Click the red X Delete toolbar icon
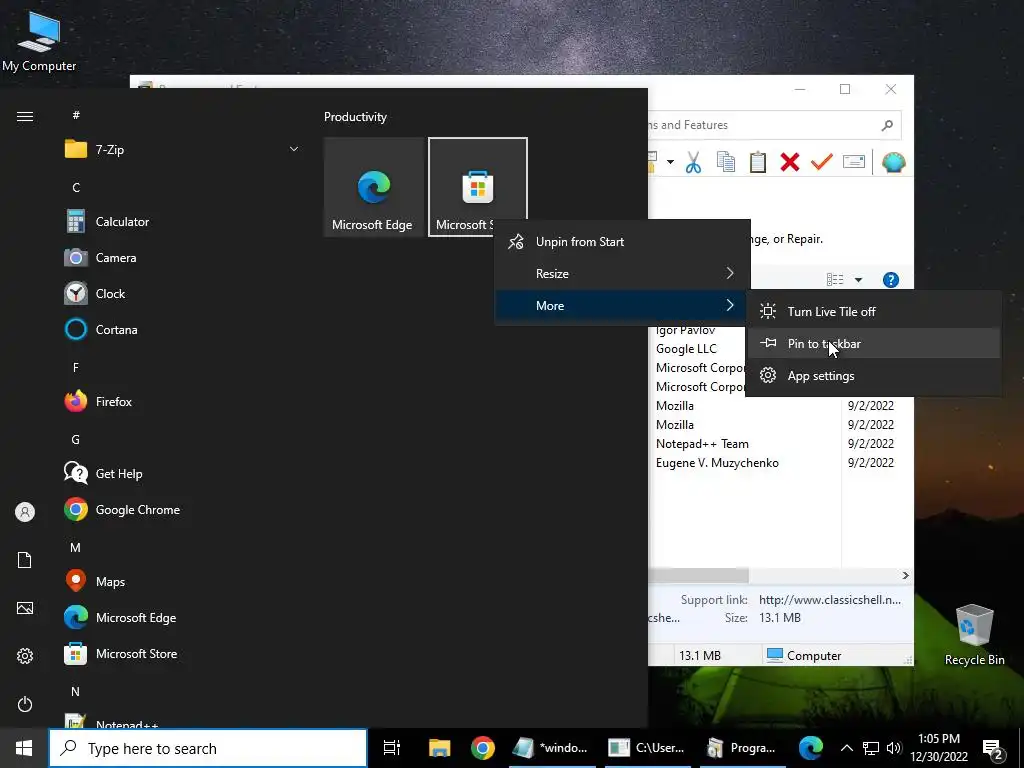Image resolution: width=1024 pixels, height=768 pixels. (x=790, y=162)
